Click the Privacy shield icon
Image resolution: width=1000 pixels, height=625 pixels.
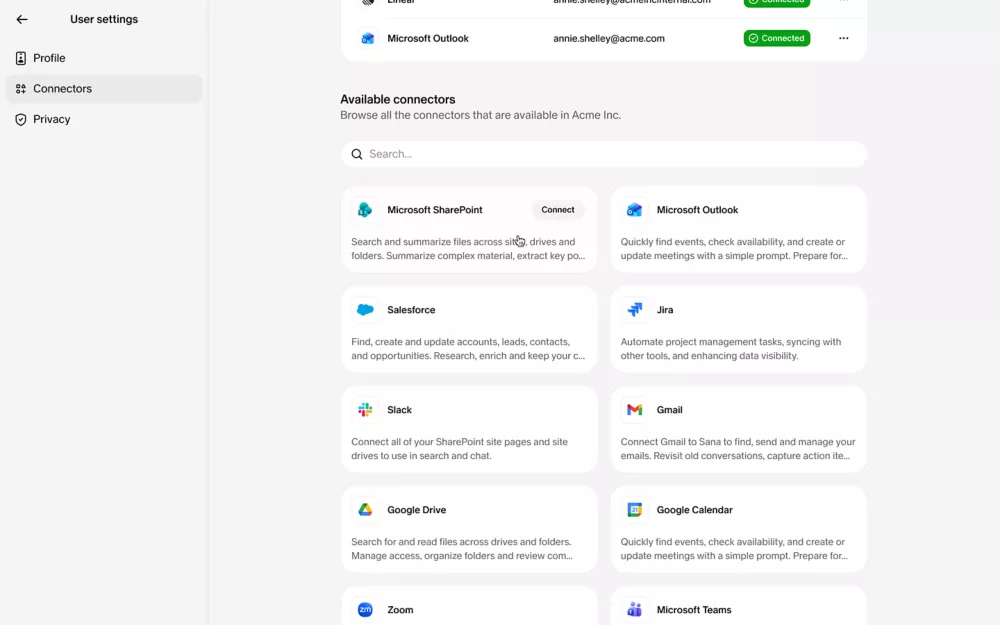(21, 119)
